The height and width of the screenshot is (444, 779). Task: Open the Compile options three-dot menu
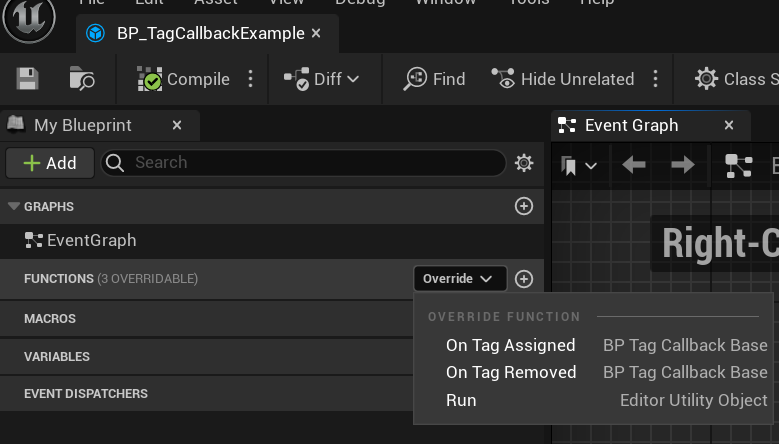pos(251,79)
